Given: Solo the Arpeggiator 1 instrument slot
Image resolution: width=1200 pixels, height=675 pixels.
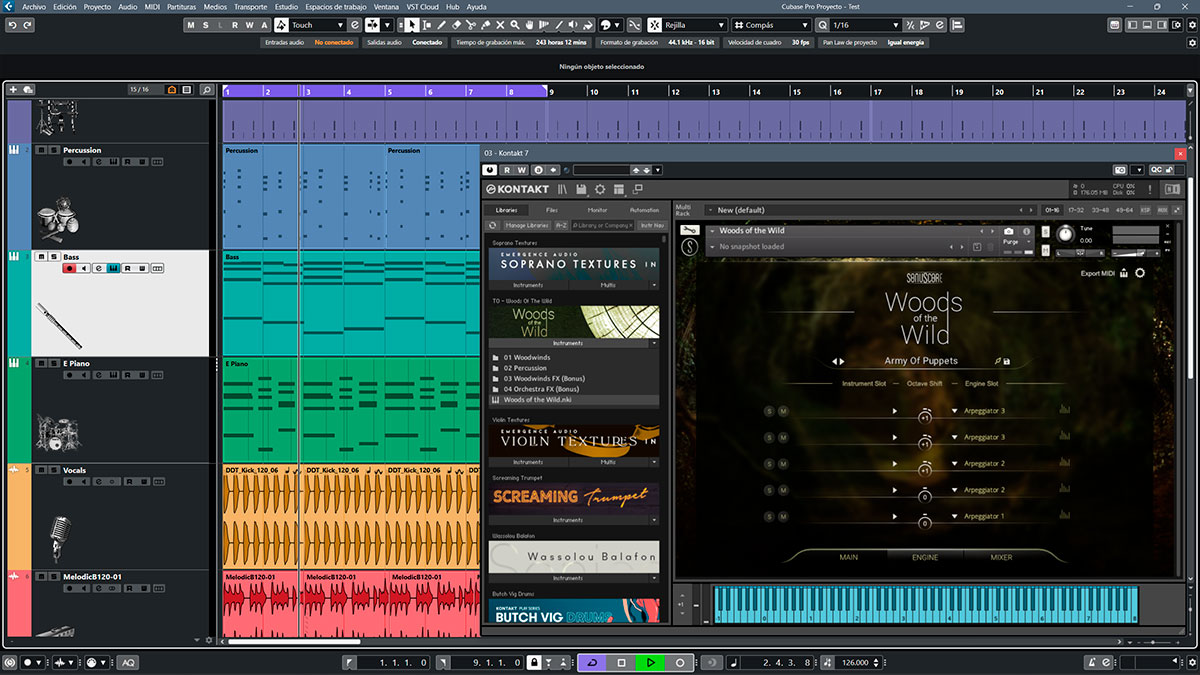Looking at the screenshot, I should (x=769, y=516).
